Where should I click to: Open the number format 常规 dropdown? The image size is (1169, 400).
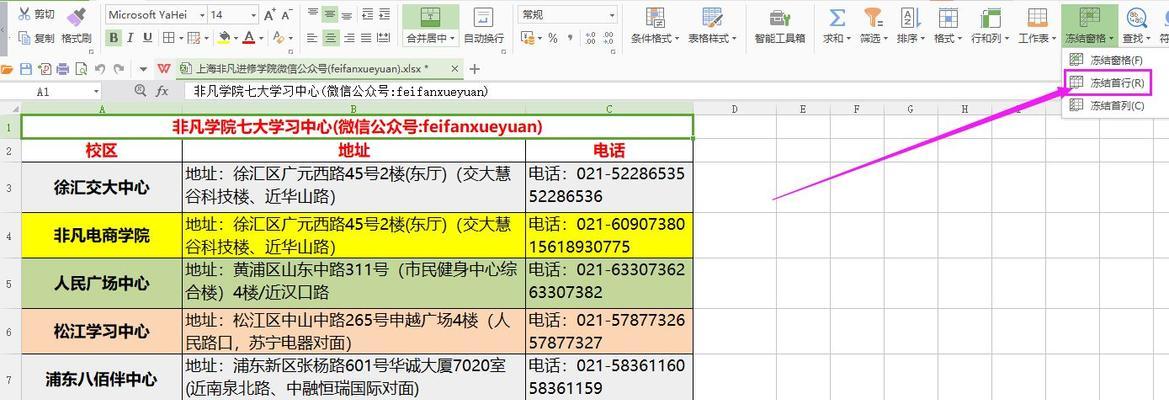click(612, 14)
